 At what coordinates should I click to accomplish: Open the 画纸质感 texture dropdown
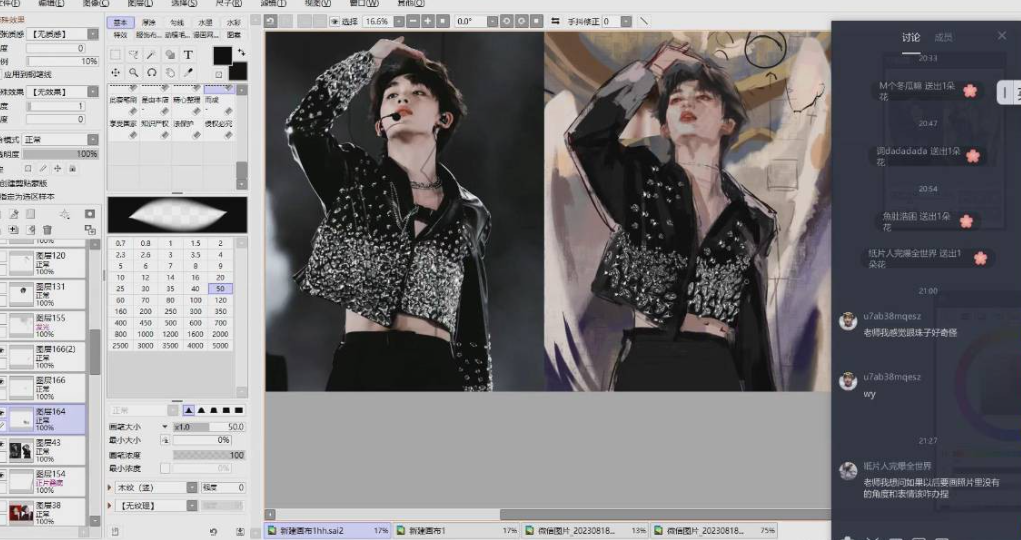point(92,34)
